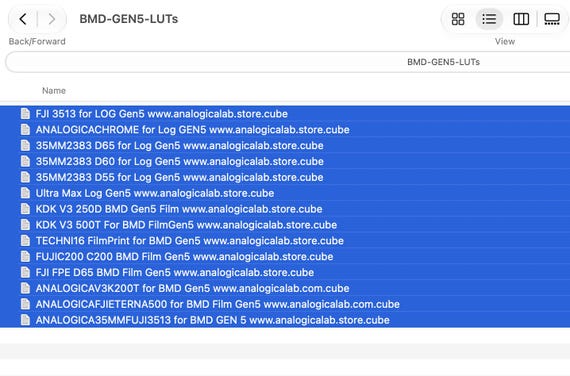Go forward with the Forward arrow
The width and height of the screenshot is (570, 376).
coord(52,19)
